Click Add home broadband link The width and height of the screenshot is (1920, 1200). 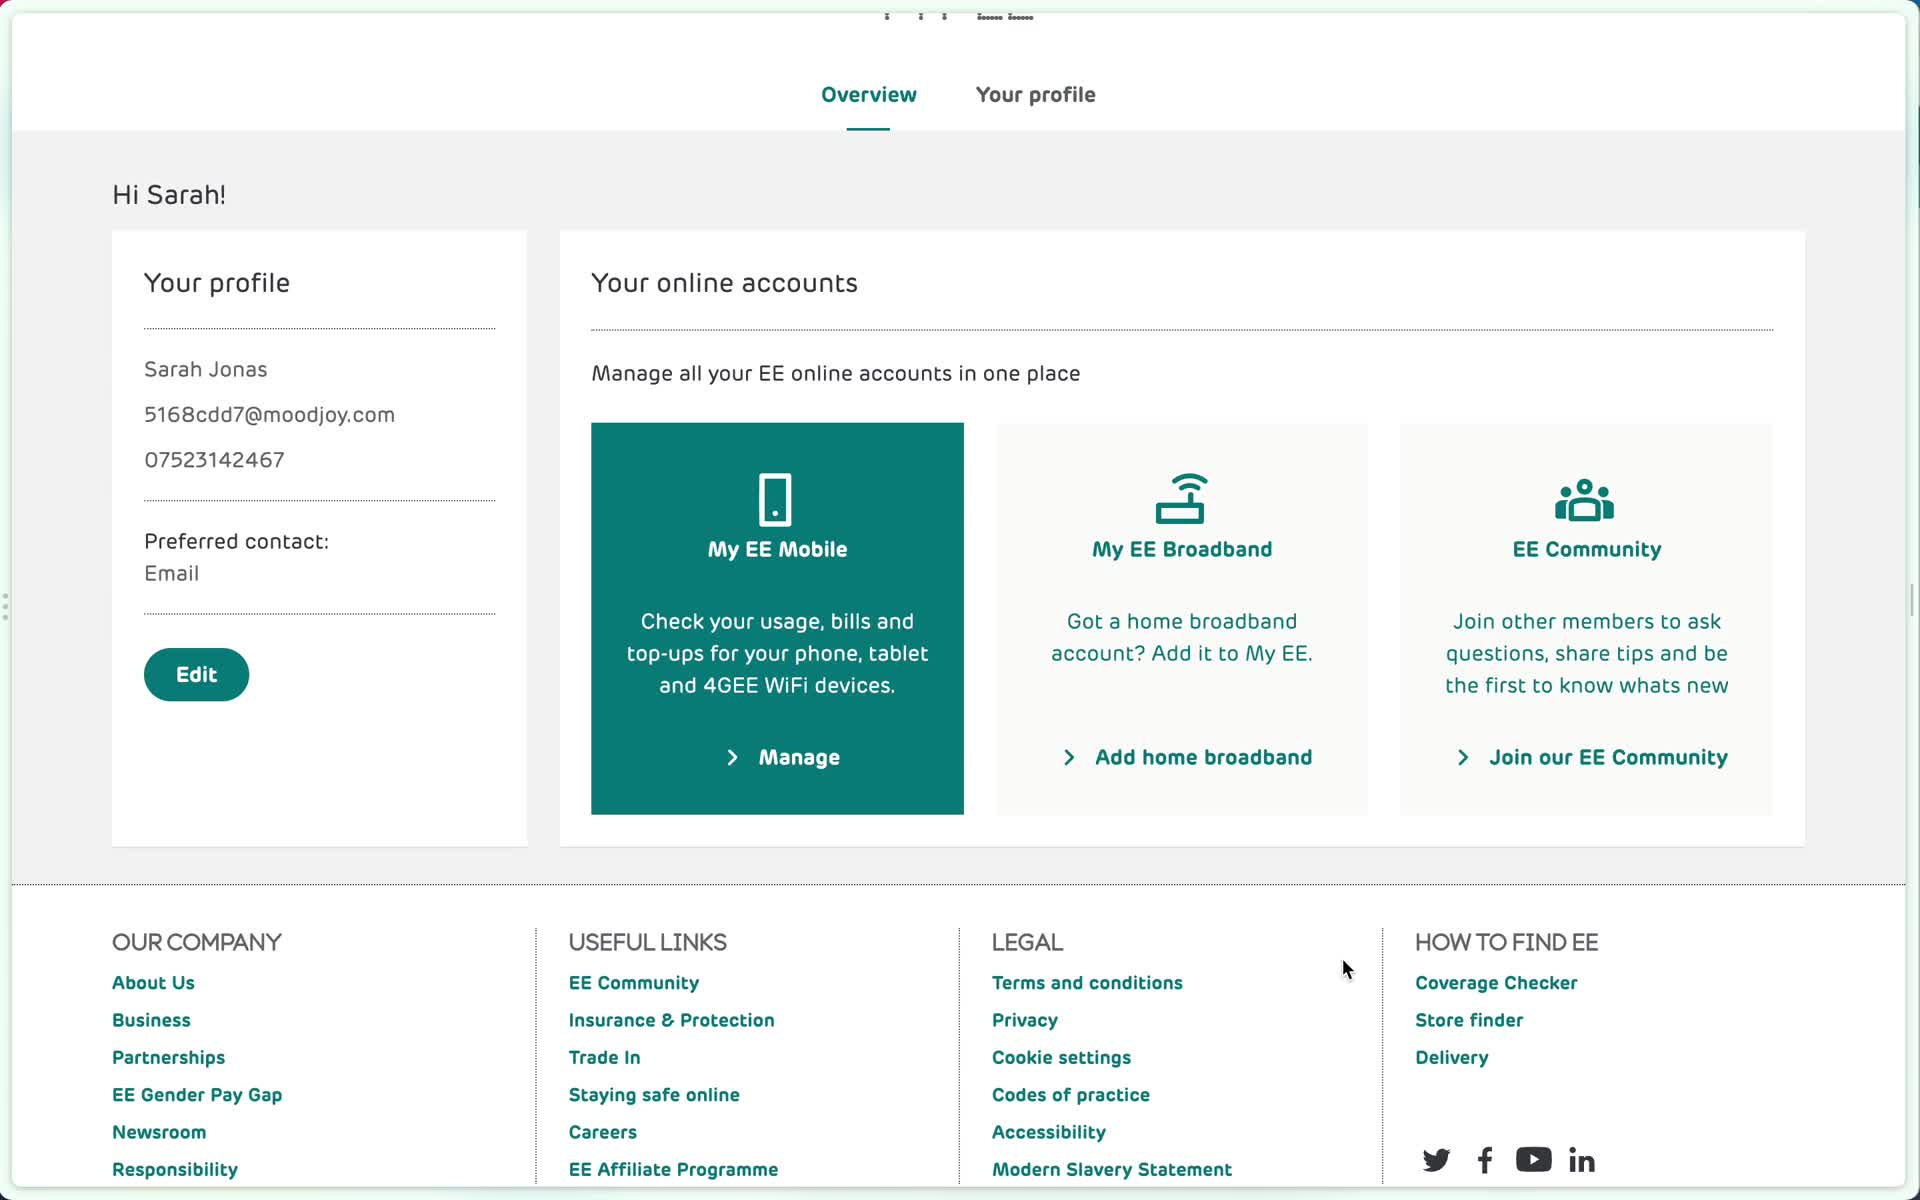tap(1203, 758)
